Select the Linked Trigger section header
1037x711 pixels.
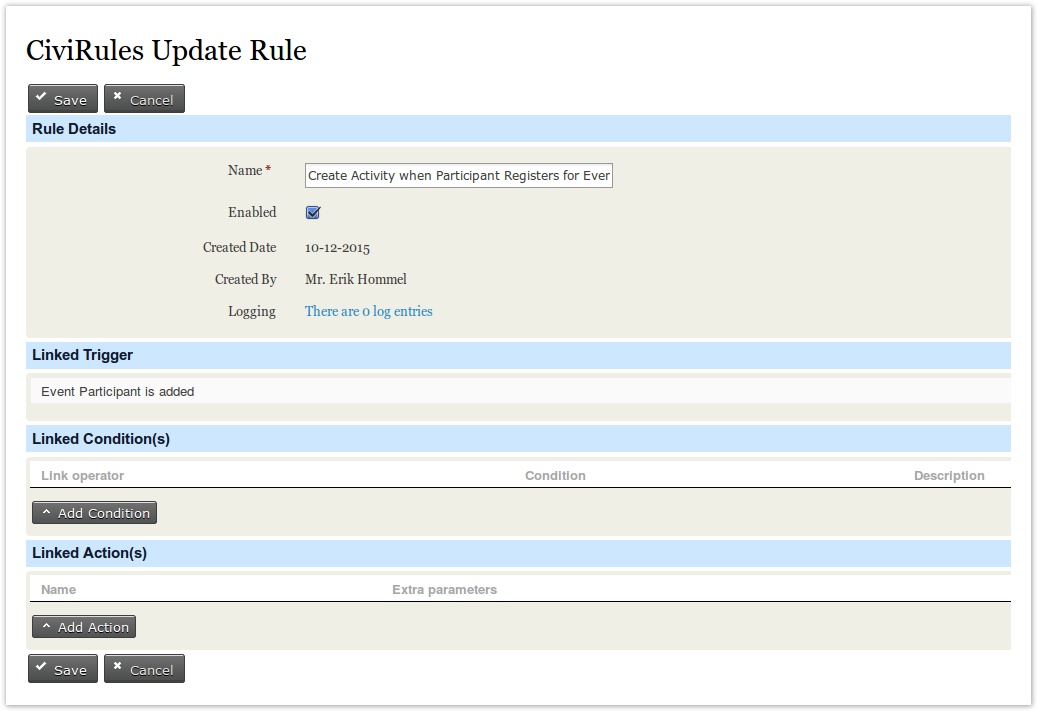(x=82, y=355)
